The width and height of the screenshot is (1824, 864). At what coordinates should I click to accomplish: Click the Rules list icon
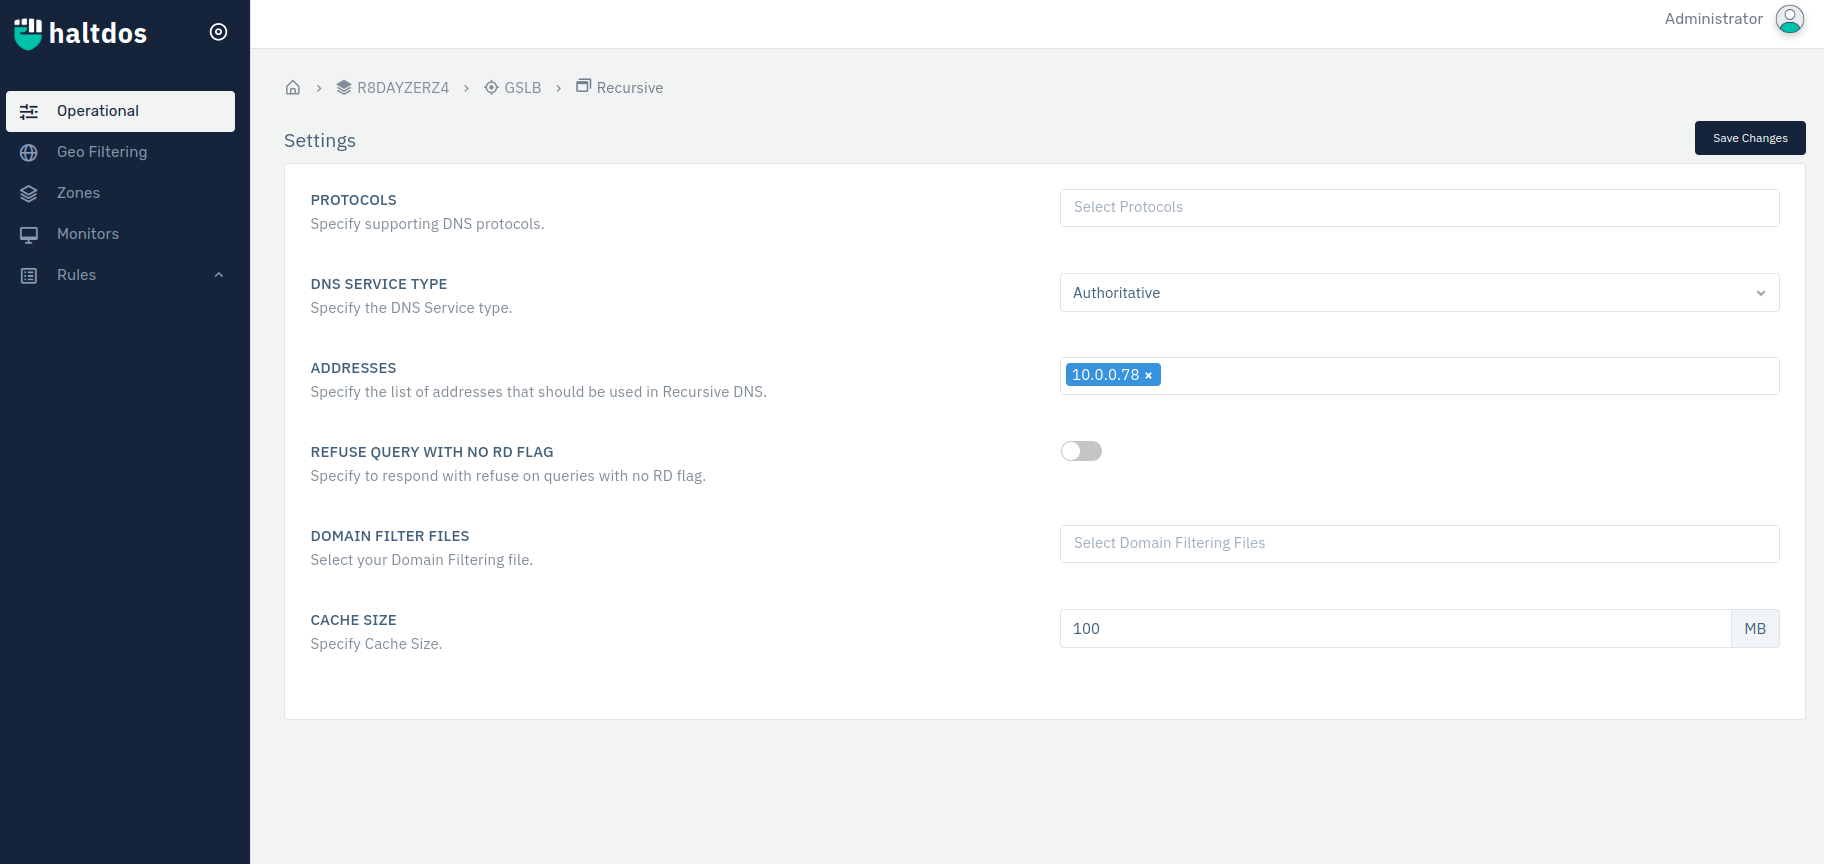point(29,275)
